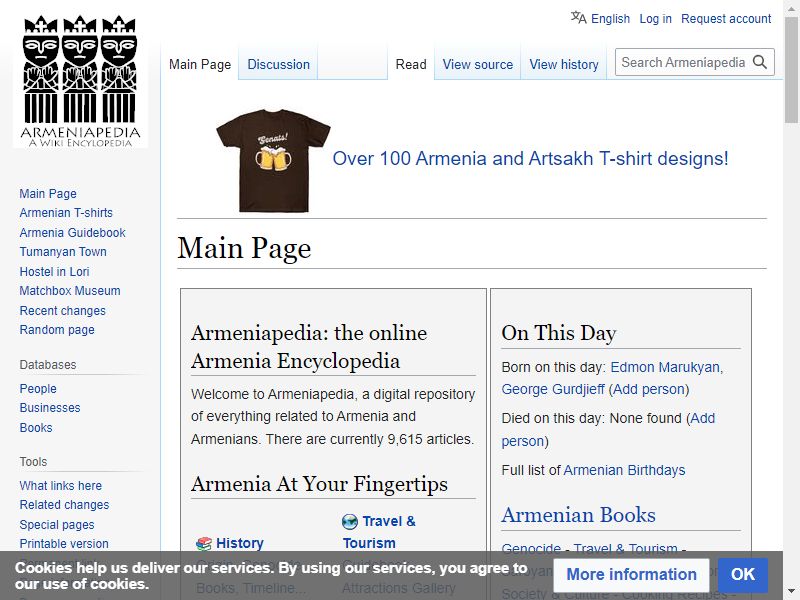Choose the English language link
The width and height of the screenshot is (800, 600).
(610, 19)
